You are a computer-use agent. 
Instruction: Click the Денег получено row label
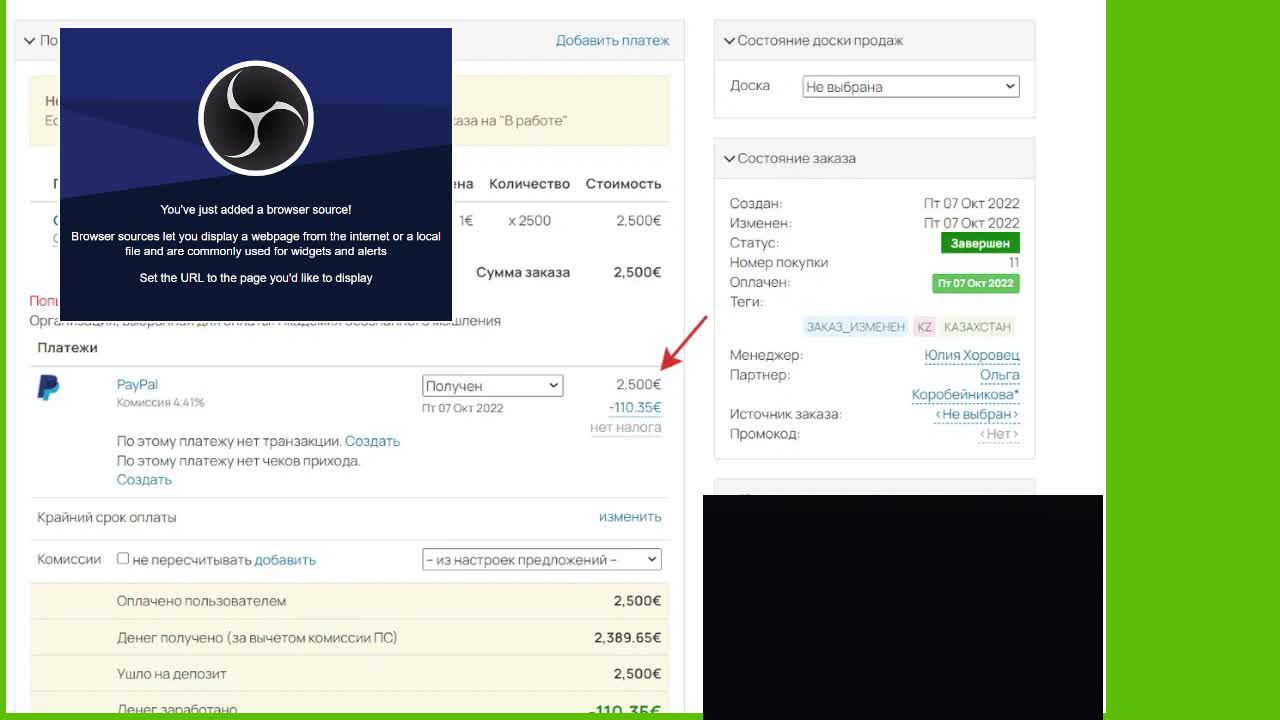pyautogui.click(x=257, y=637)
